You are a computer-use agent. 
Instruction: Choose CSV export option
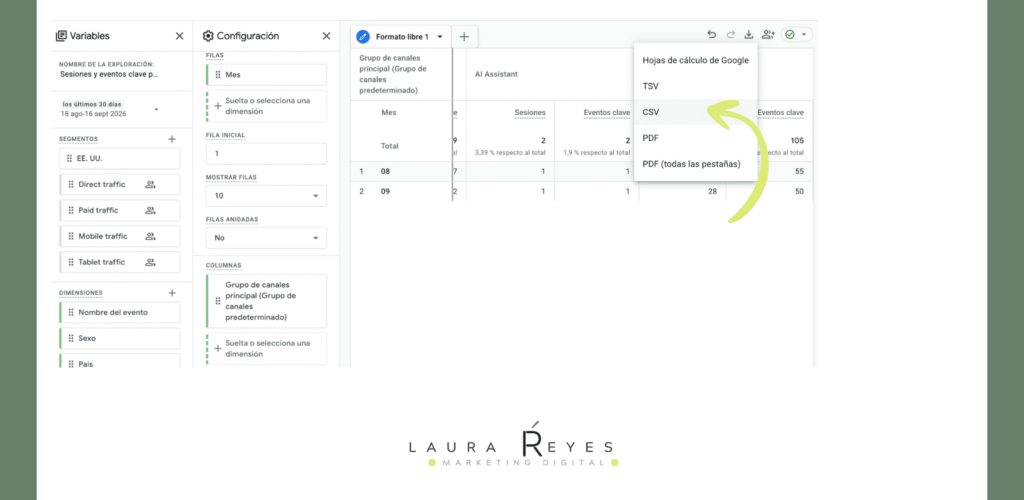tap(696, 112)
